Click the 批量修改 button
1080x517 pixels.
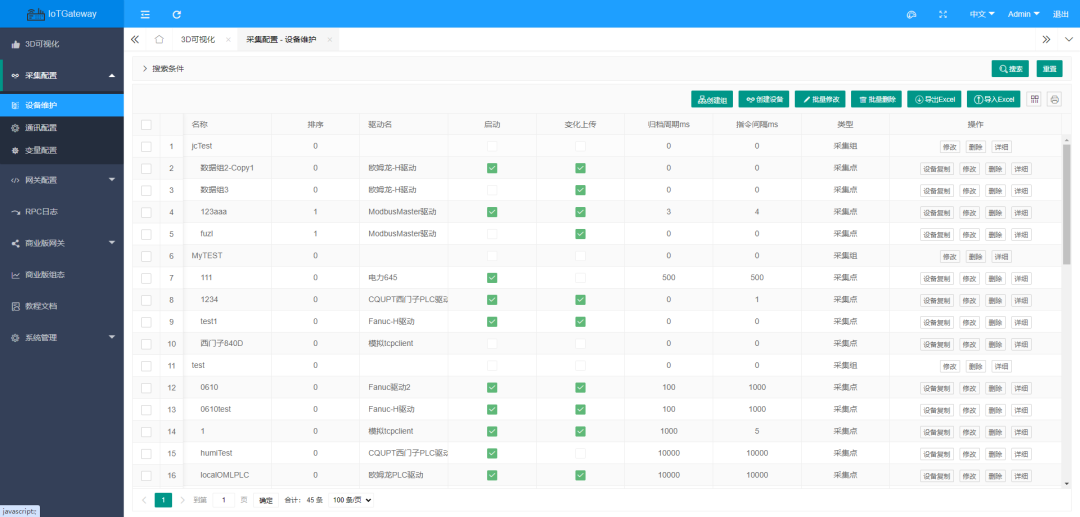(x=820, y=99)
